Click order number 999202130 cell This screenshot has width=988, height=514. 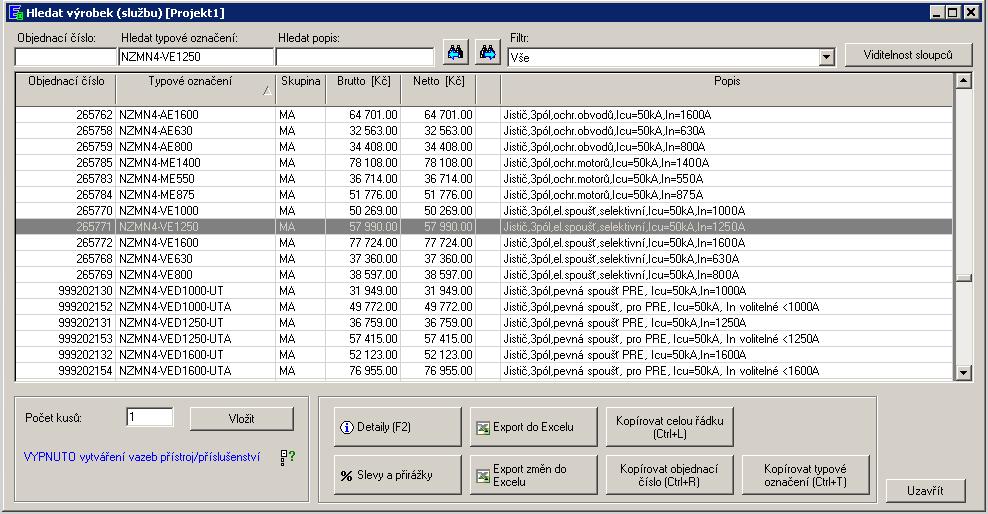66,291
